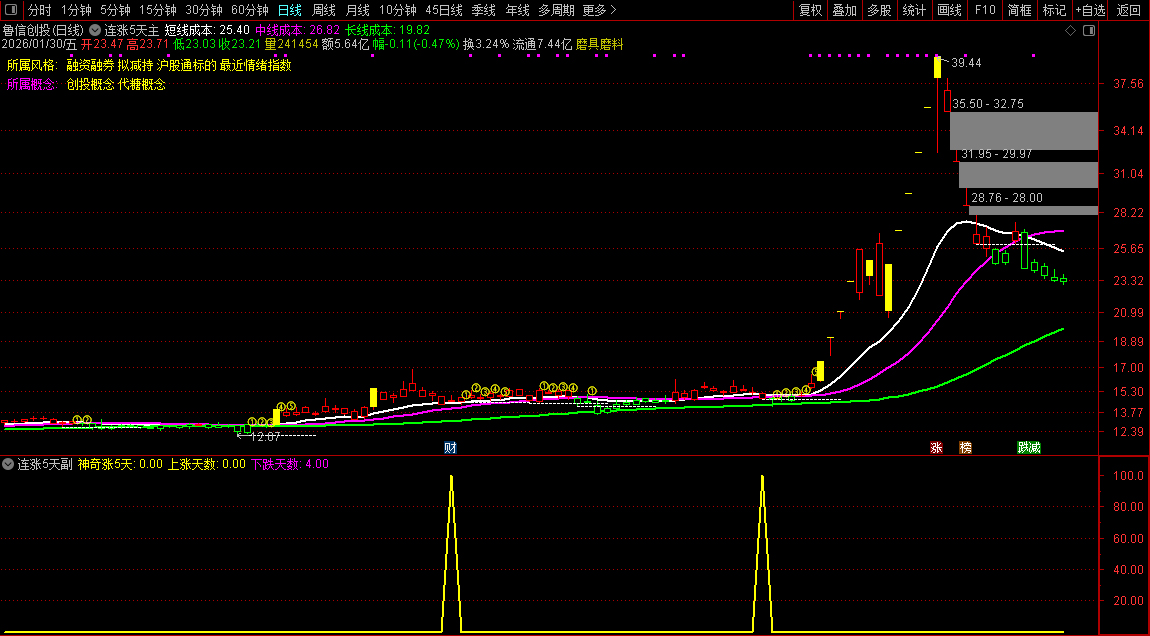
Task: Click 短线成本: 25.40 value
Action: point(207,31)
